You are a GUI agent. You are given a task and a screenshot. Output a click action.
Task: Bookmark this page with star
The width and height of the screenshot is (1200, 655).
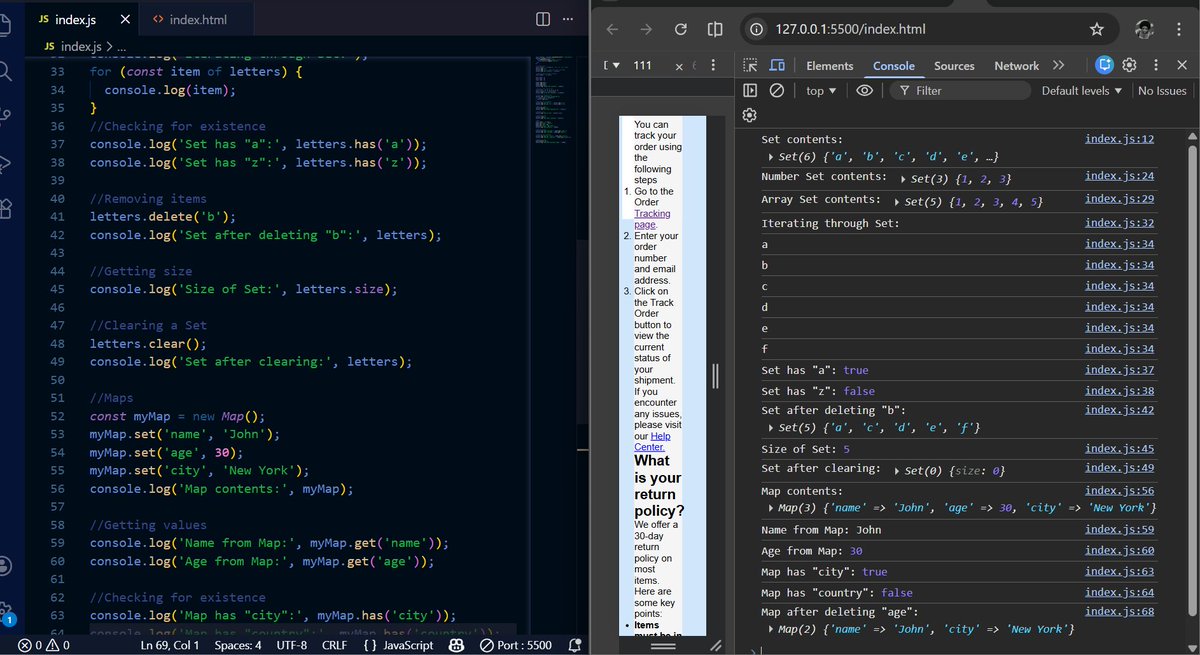(x=1097, y=29)
